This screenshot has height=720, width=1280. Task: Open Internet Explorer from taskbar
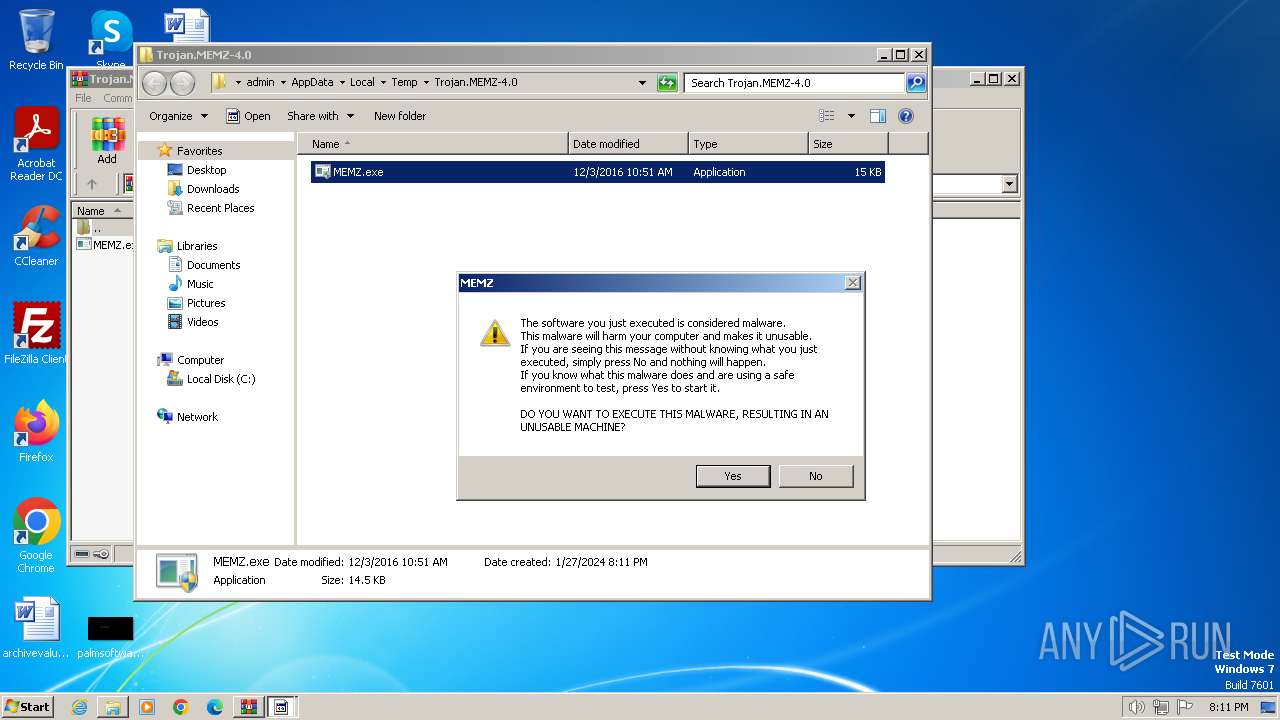click(x=79, y=707)
